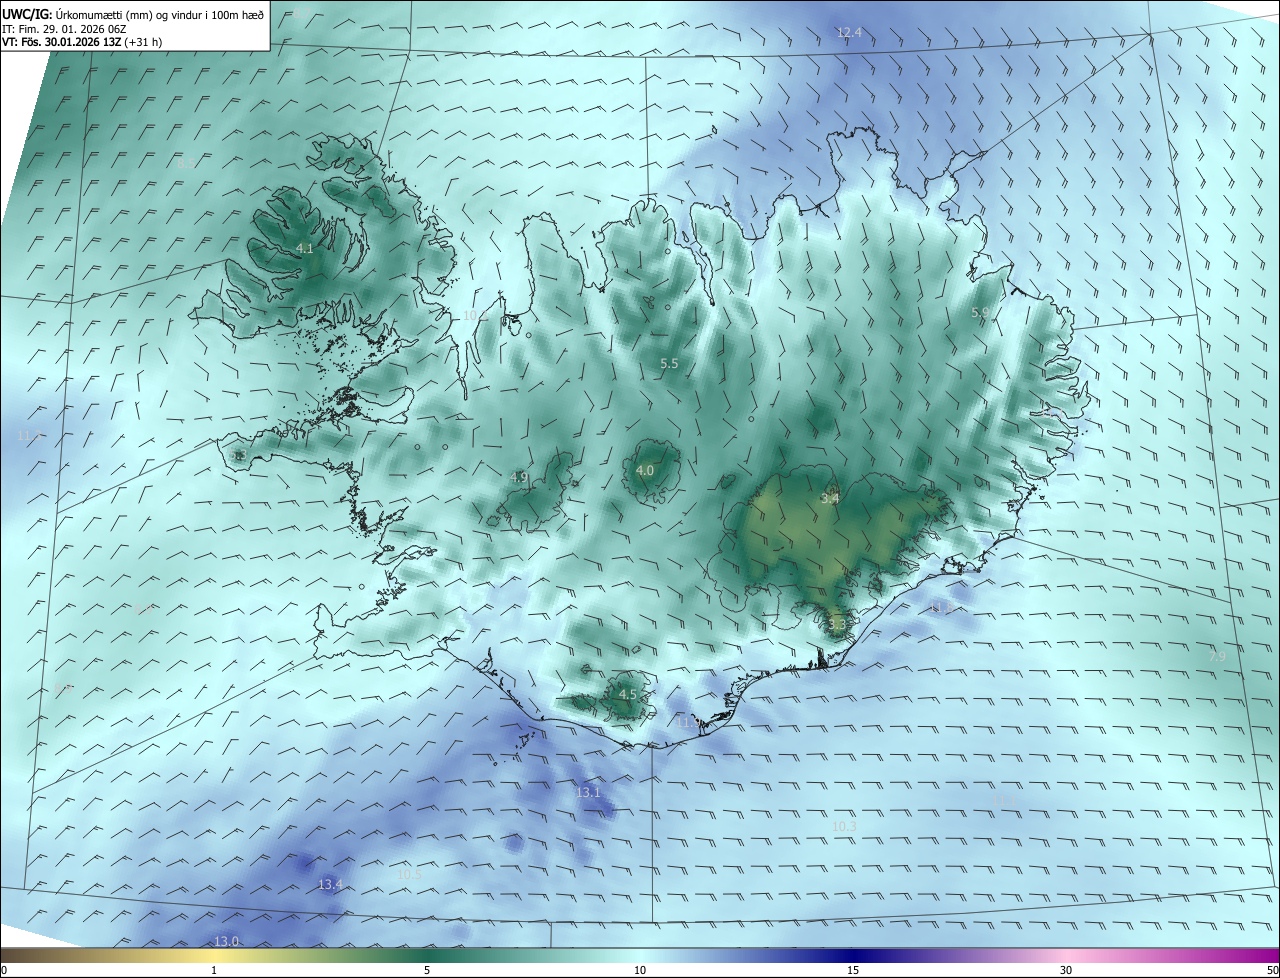The height and width of the screenshot is (978, 1280).
Task: Click the 4.5 value on Mýrdalsjökull glacier
Action: pos(628,694)
